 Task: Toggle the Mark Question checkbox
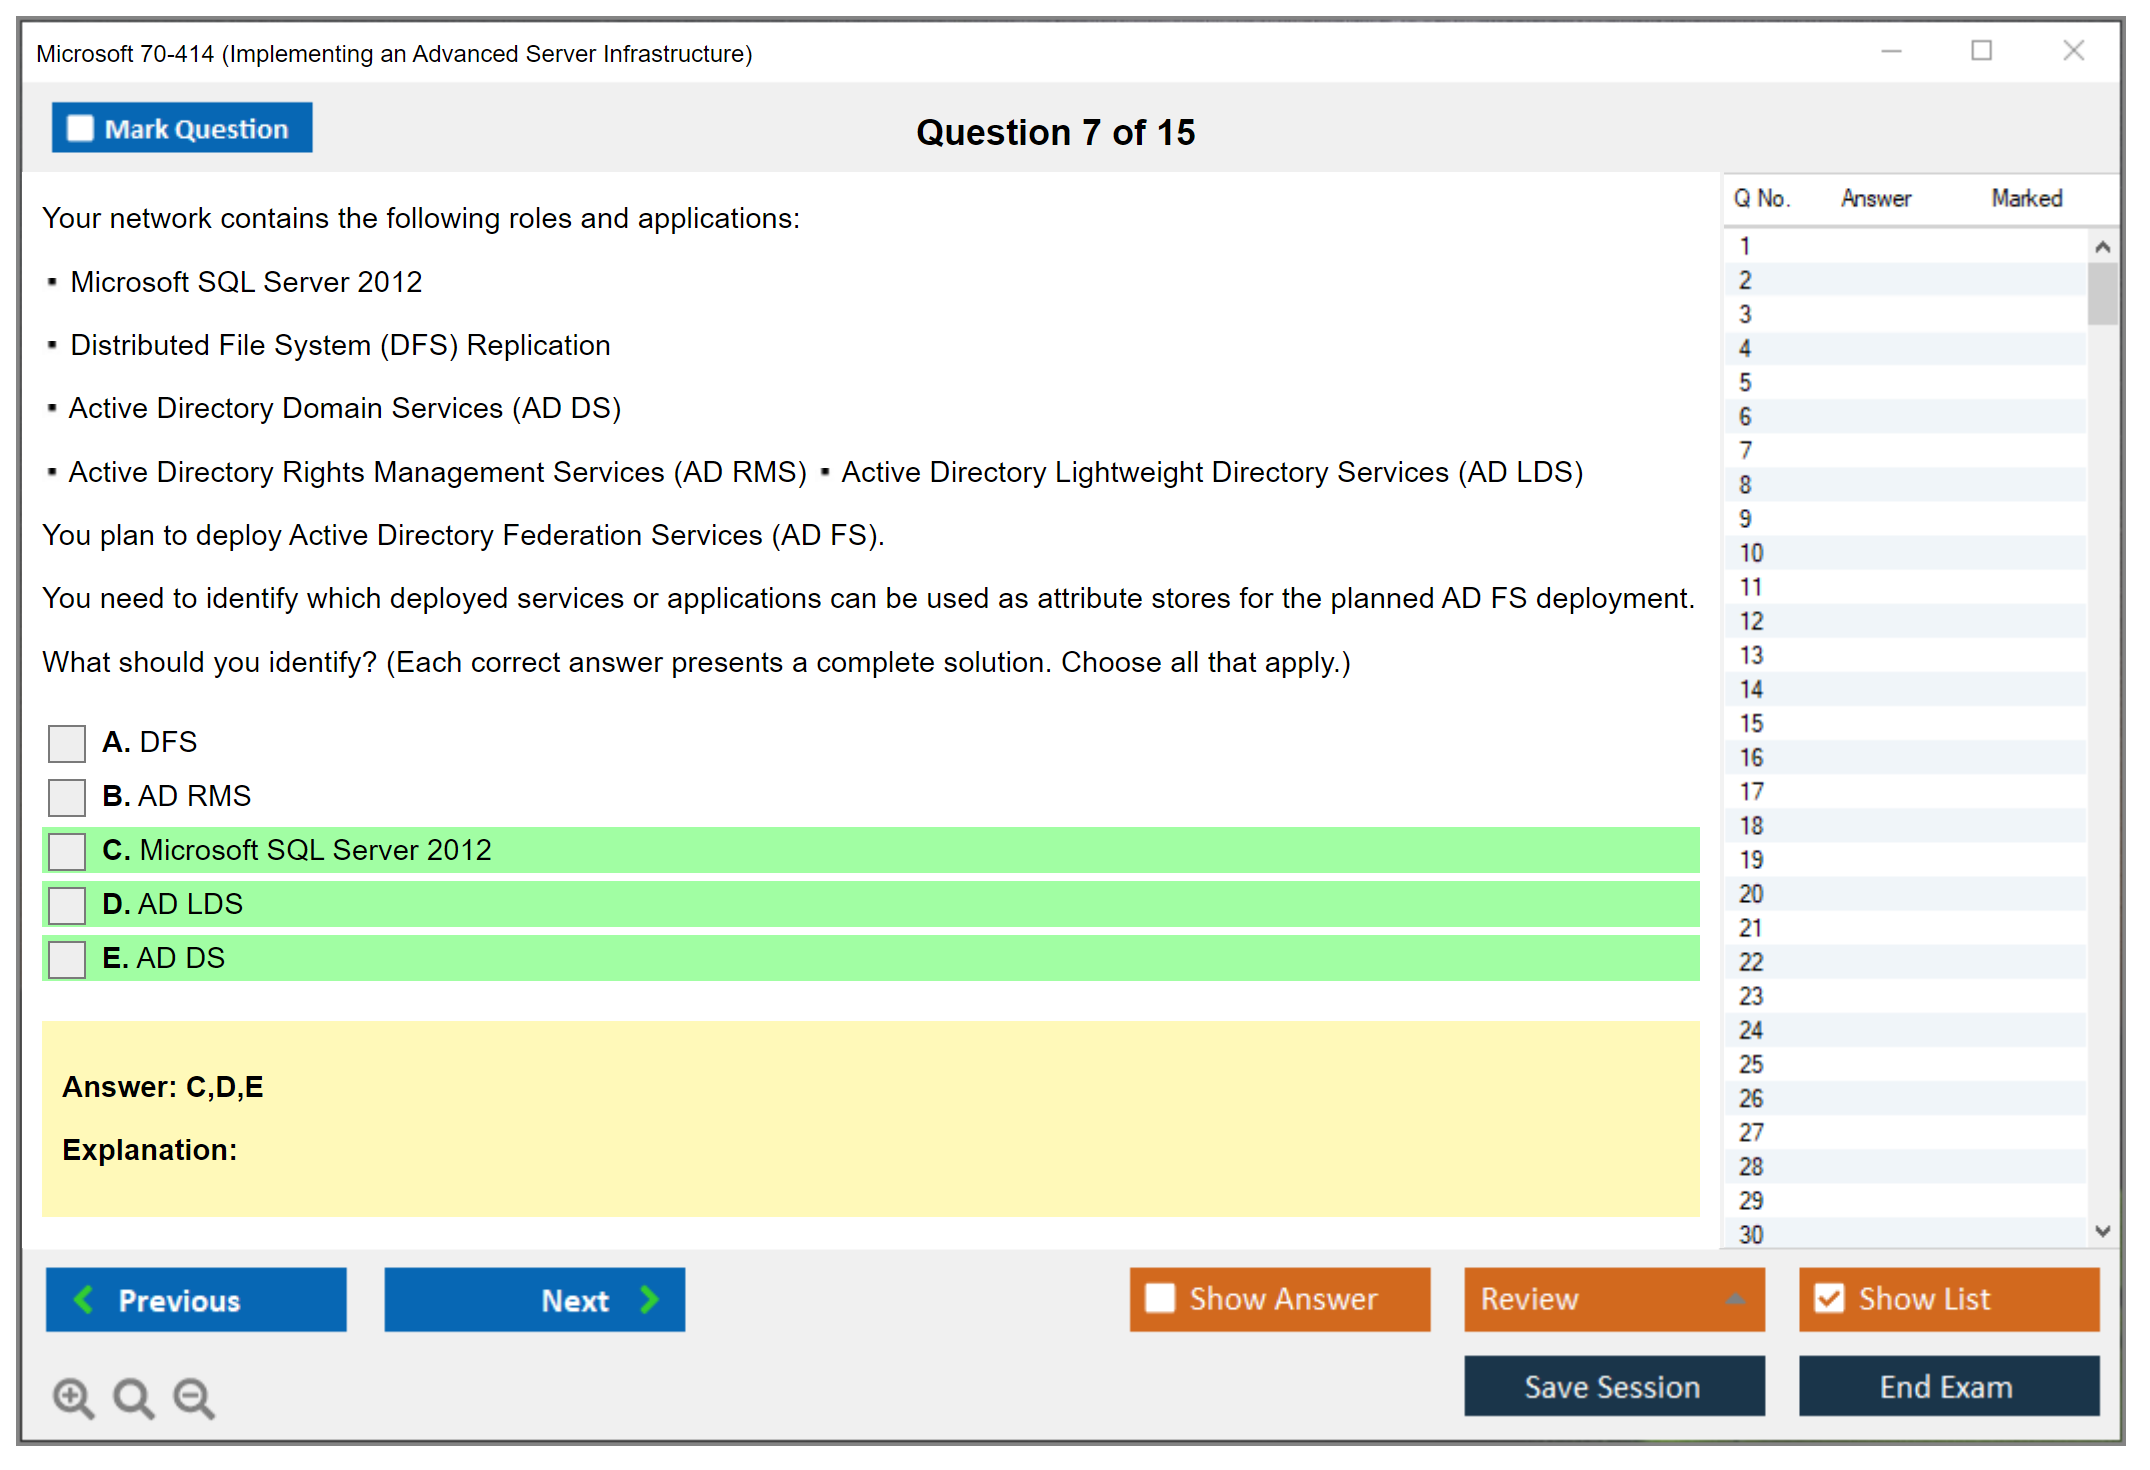tap(80, 128)
